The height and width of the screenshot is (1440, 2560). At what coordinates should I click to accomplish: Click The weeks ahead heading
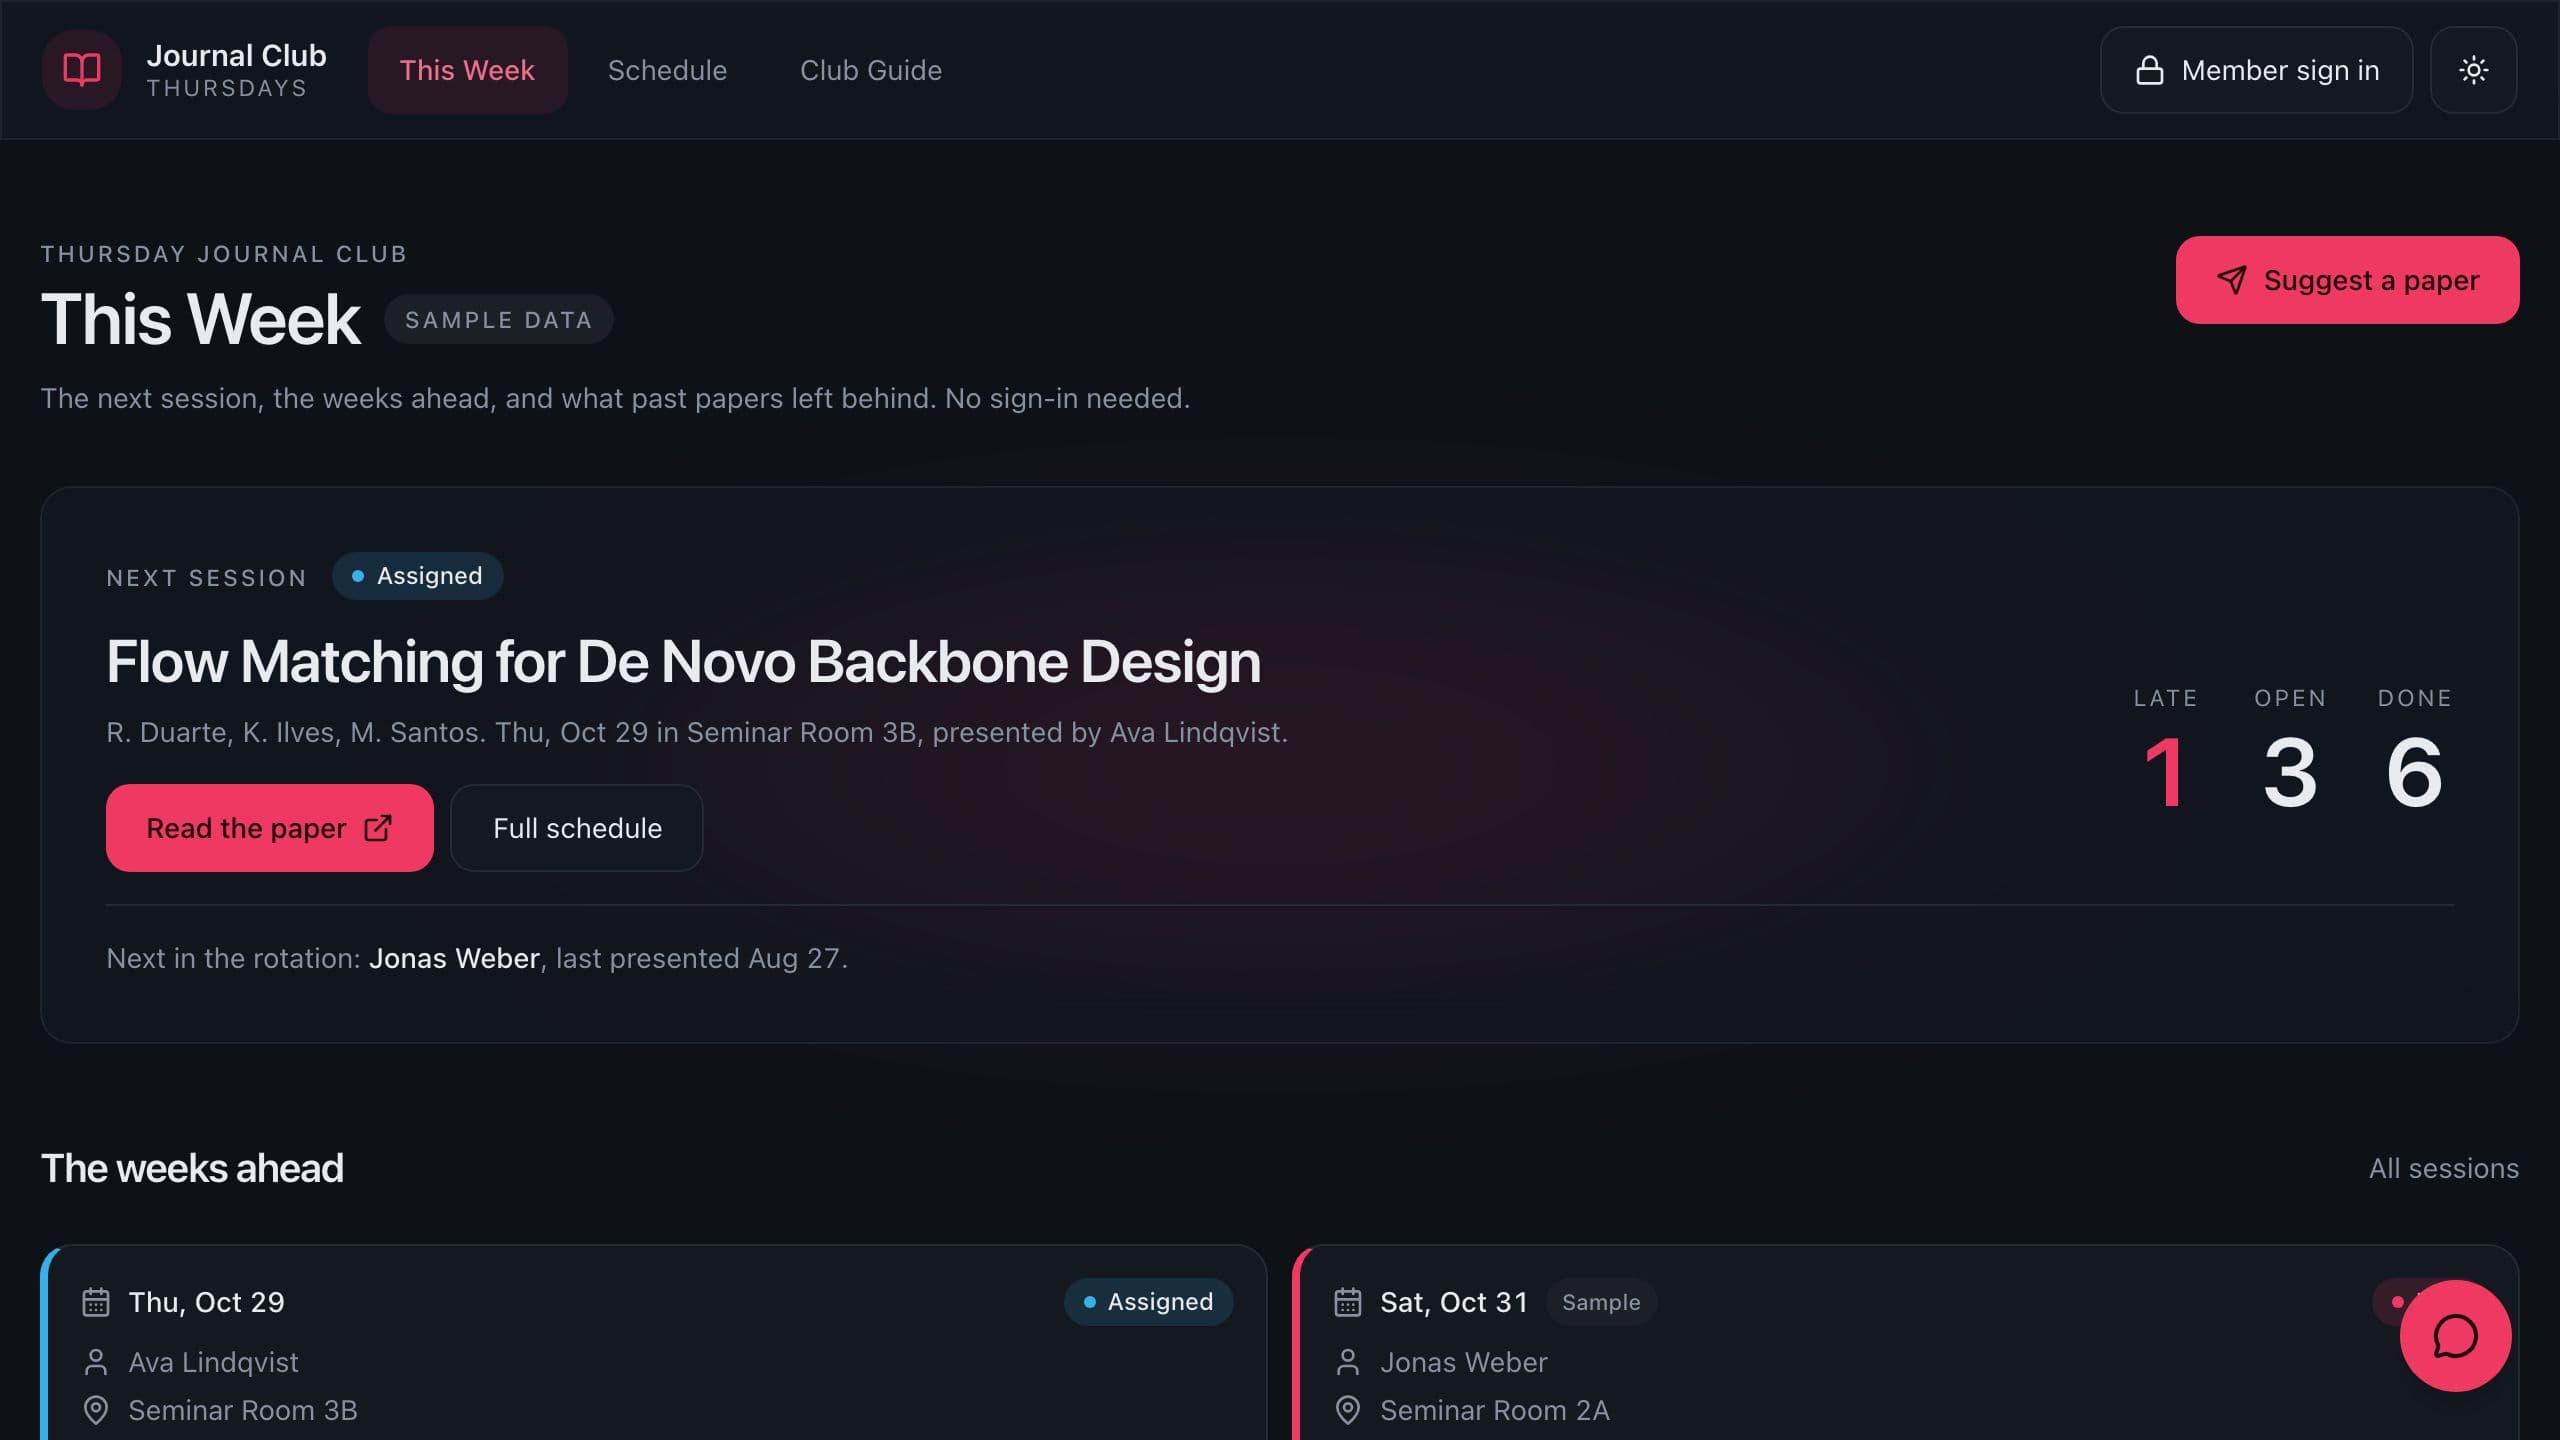[x=192, y=1168]
